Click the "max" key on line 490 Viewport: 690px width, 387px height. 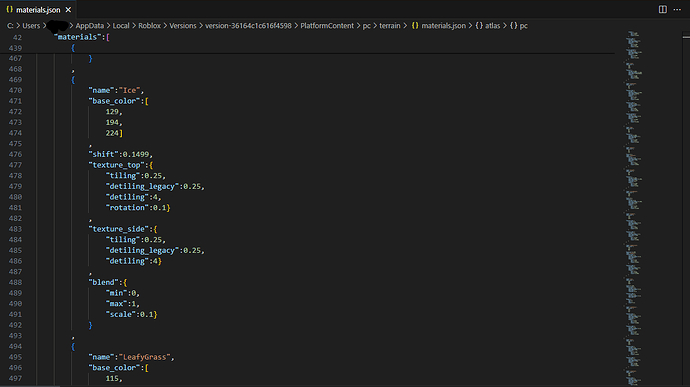click(116, 304)
